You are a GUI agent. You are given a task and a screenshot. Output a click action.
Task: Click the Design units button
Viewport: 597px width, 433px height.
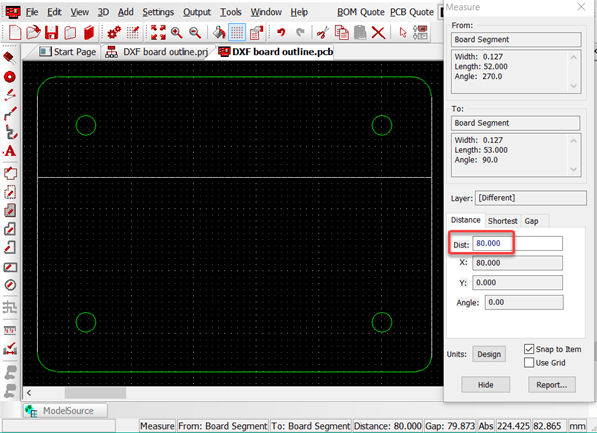489,354
